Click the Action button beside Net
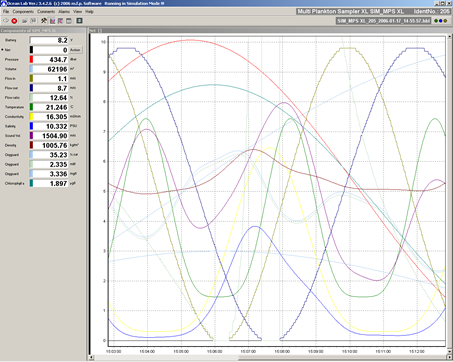 coord(75,50)
